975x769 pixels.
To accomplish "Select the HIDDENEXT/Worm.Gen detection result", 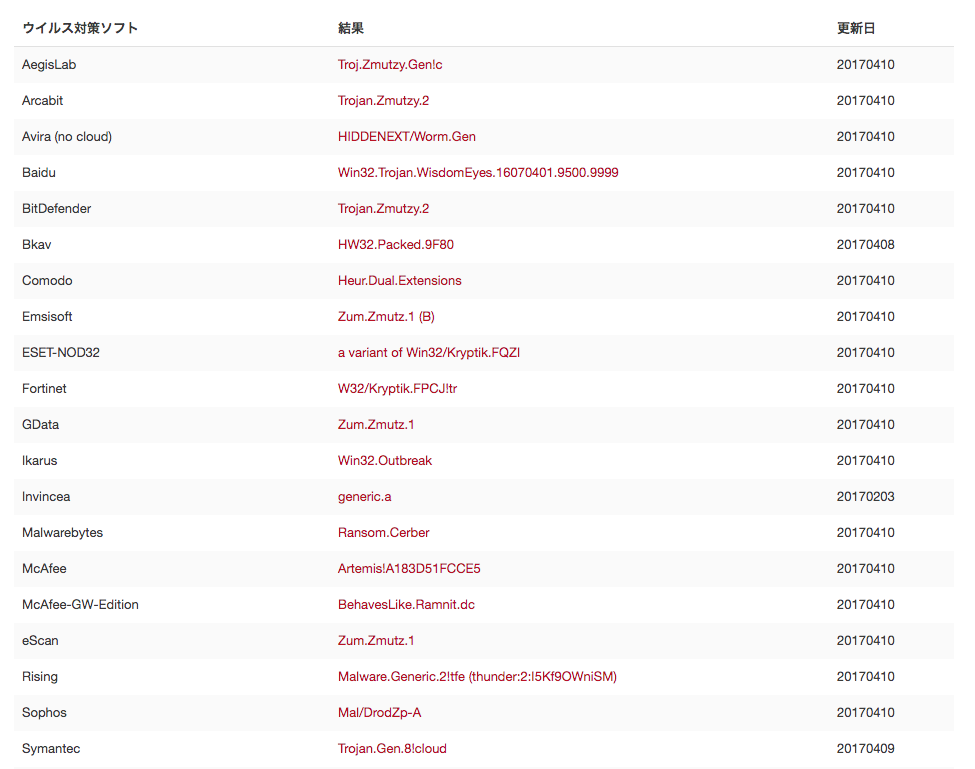I will pyautogui.click(x=407, y=137).
